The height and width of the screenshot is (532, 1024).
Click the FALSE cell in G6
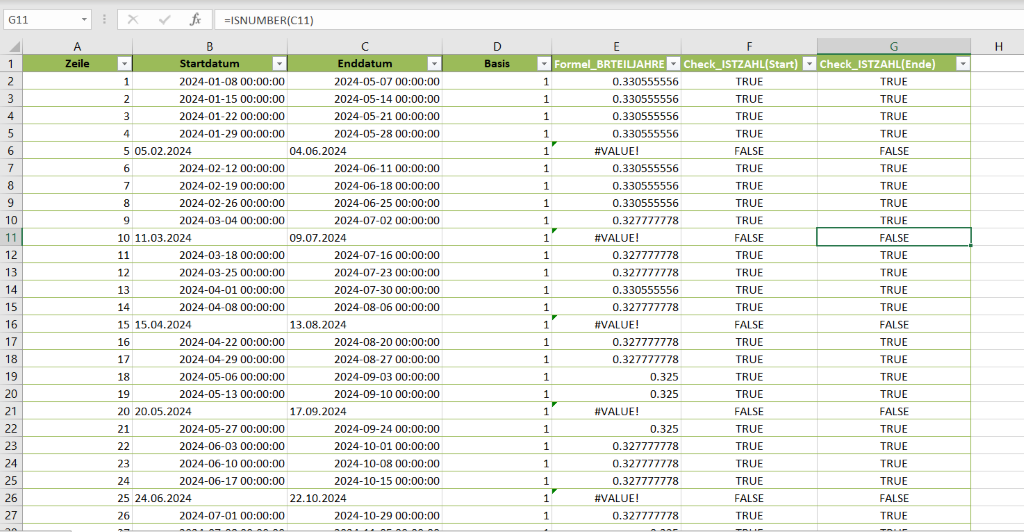point(893,151)
